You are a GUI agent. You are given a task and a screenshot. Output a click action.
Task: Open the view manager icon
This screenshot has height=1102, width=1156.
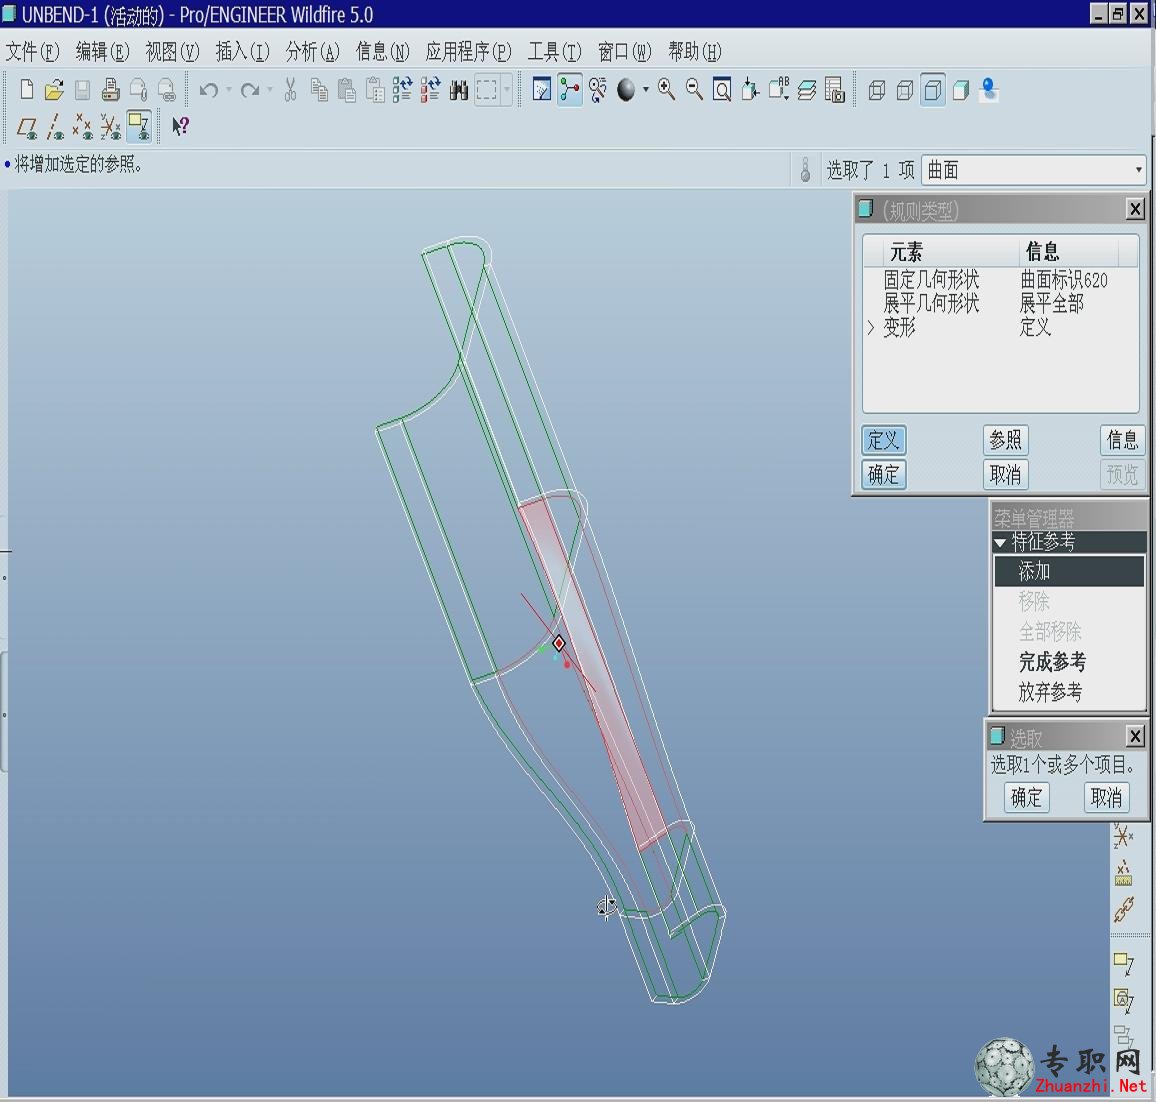click(x=835, y=90)
